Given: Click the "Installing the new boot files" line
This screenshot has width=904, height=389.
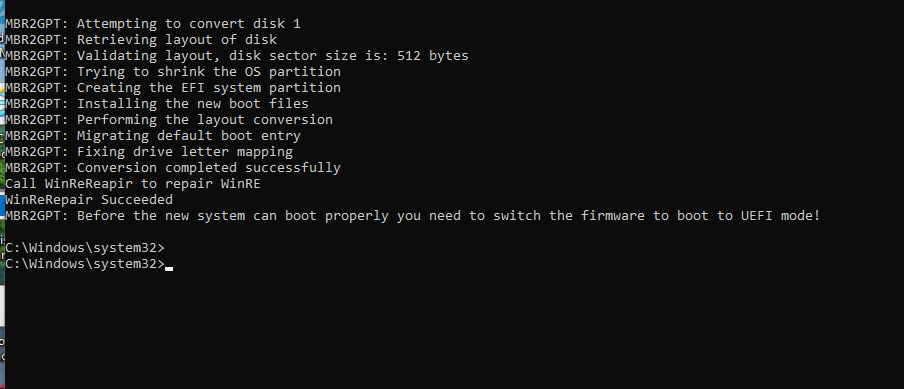Looking at the screenshot, I should tap(157, 104).
